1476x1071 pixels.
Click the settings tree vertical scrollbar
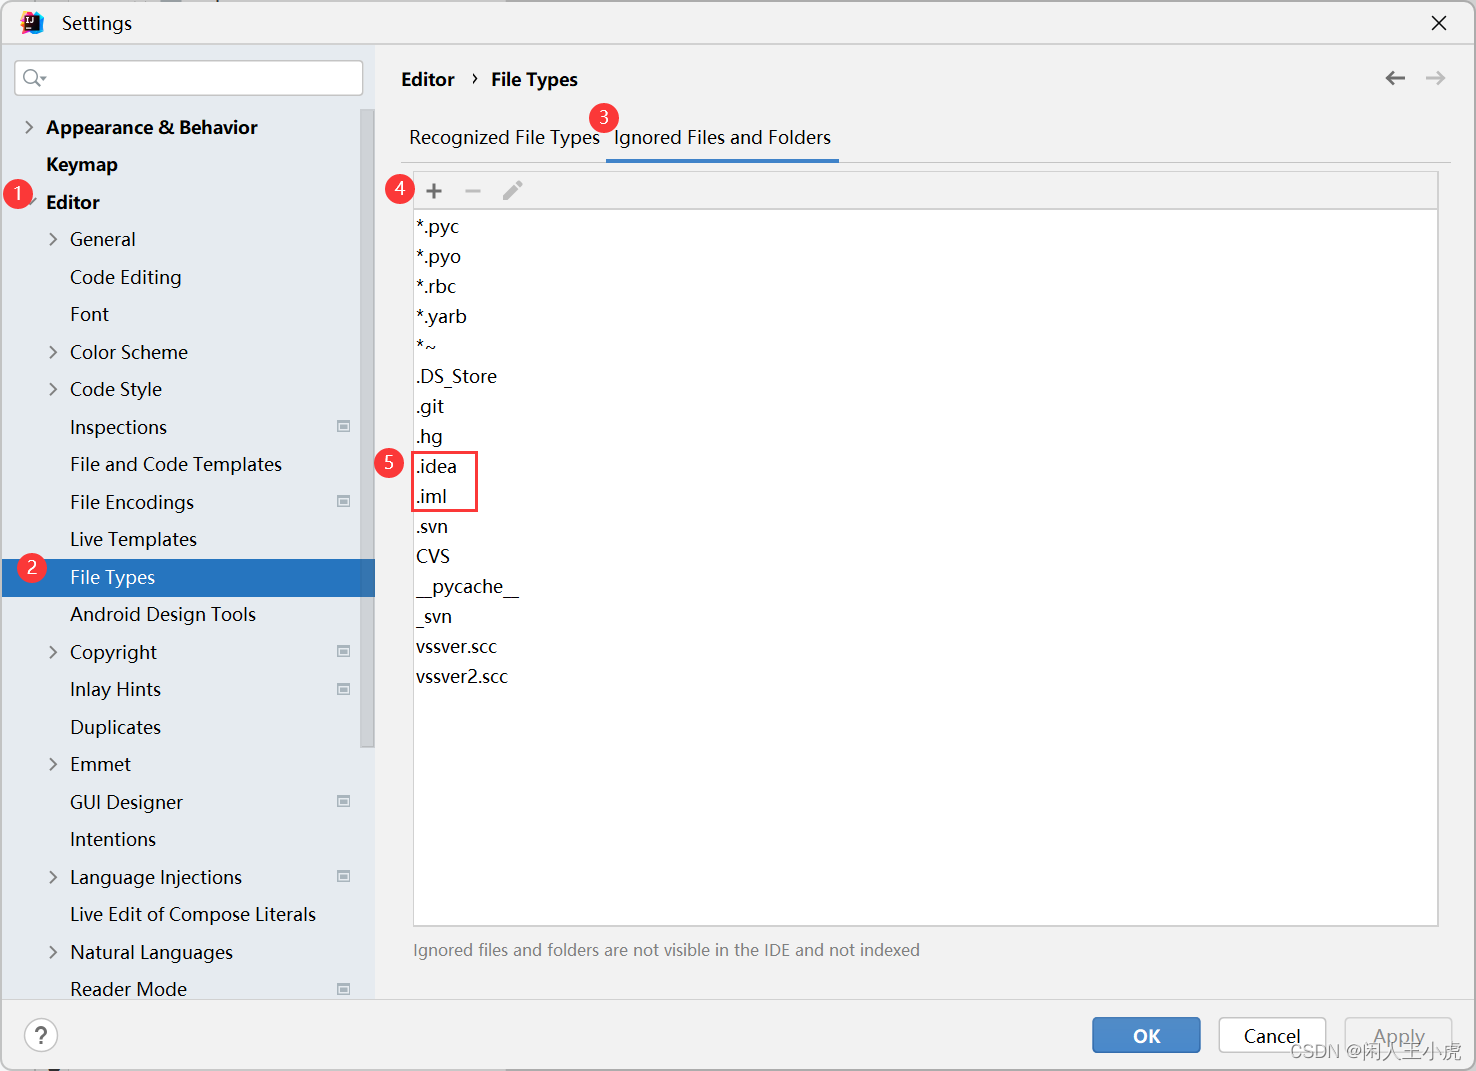click(367, 428)
